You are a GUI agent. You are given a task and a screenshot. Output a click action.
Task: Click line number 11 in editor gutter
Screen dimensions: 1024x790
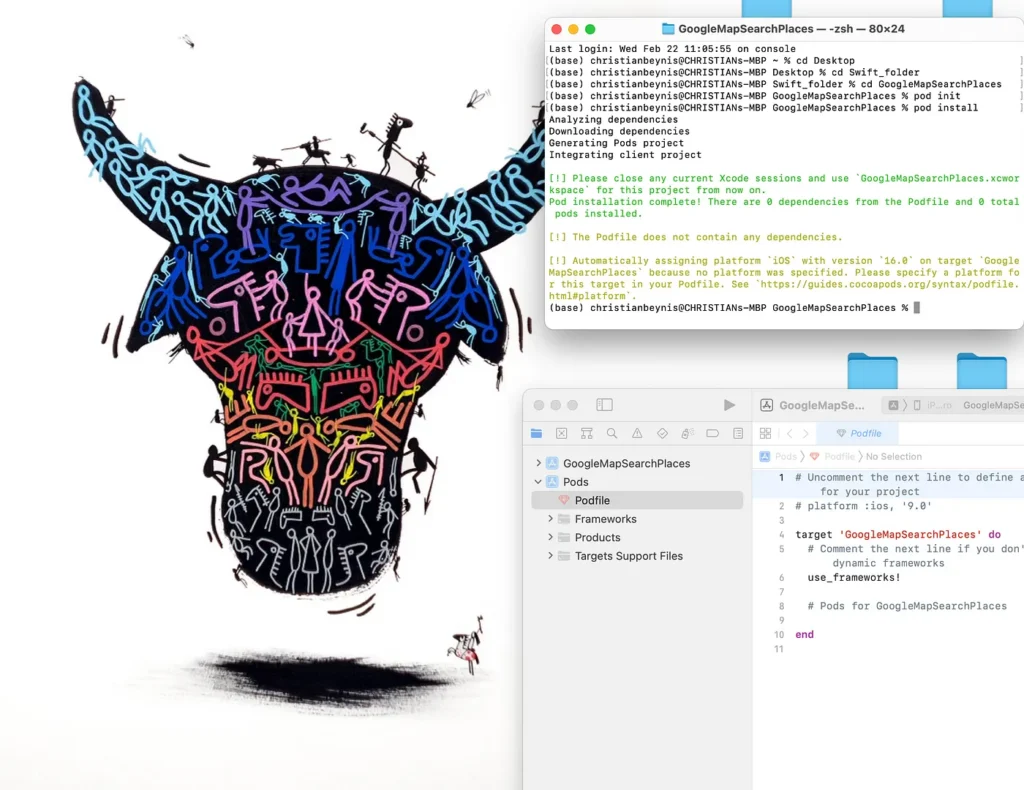pos(778,649)
